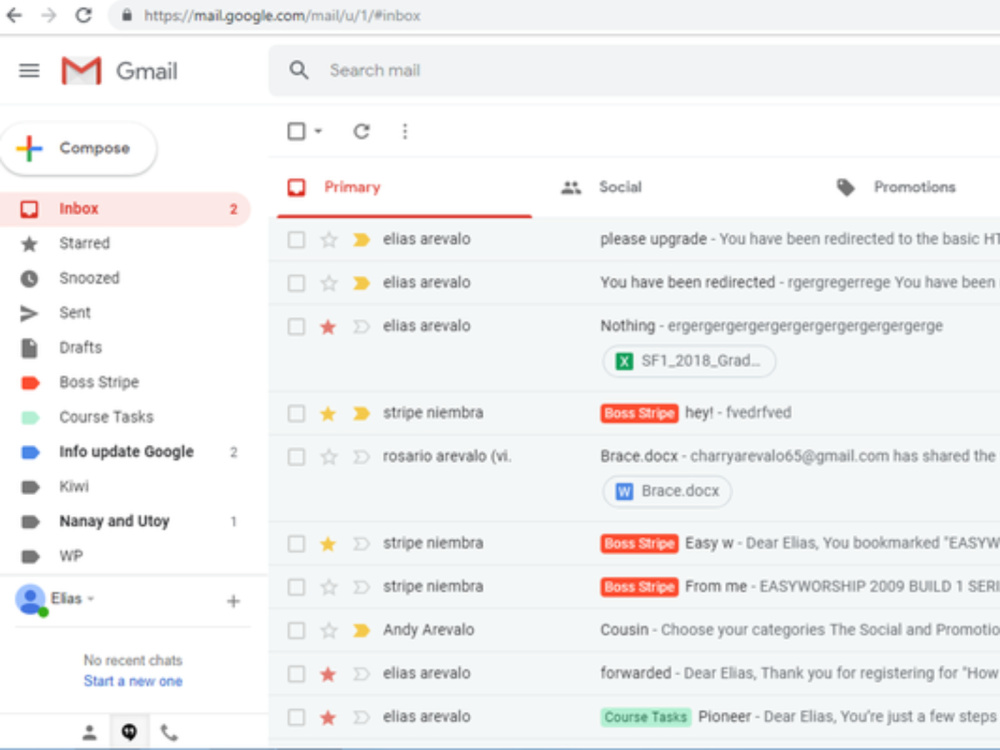Select the 'Easy w' email checkbox
Screen dimensions: 1000x750
pyautogui.click(x=296, y=544)
